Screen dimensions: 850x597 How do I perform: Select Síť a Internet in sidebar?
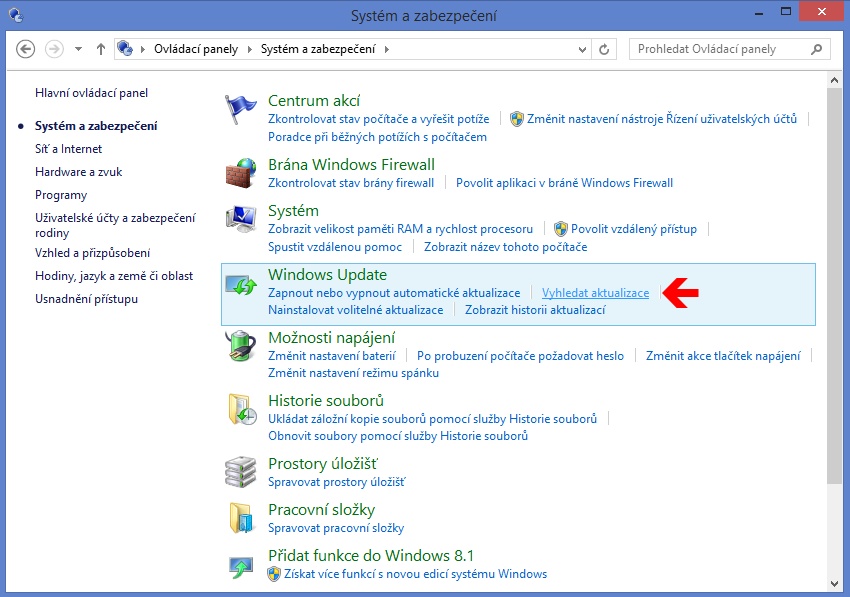(x=68, y=149)
